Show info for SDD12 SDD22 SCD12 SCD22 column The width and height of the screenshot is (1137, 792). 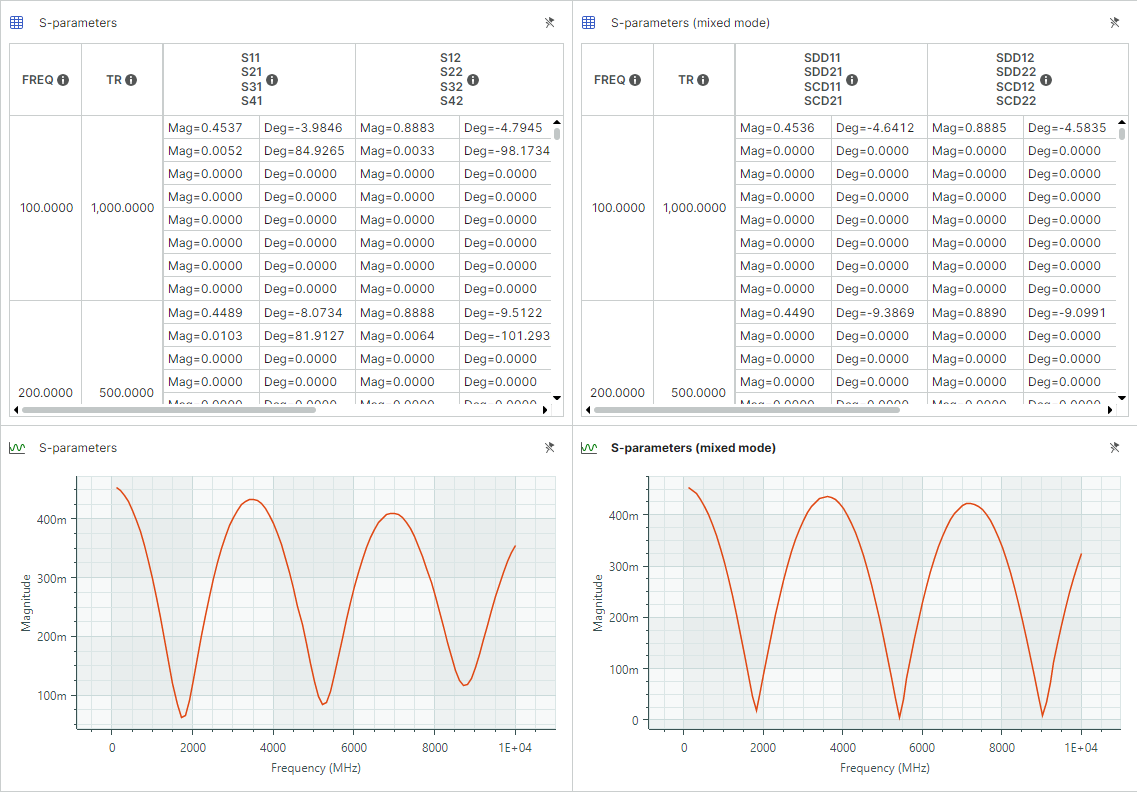(x=1046, y=80)
